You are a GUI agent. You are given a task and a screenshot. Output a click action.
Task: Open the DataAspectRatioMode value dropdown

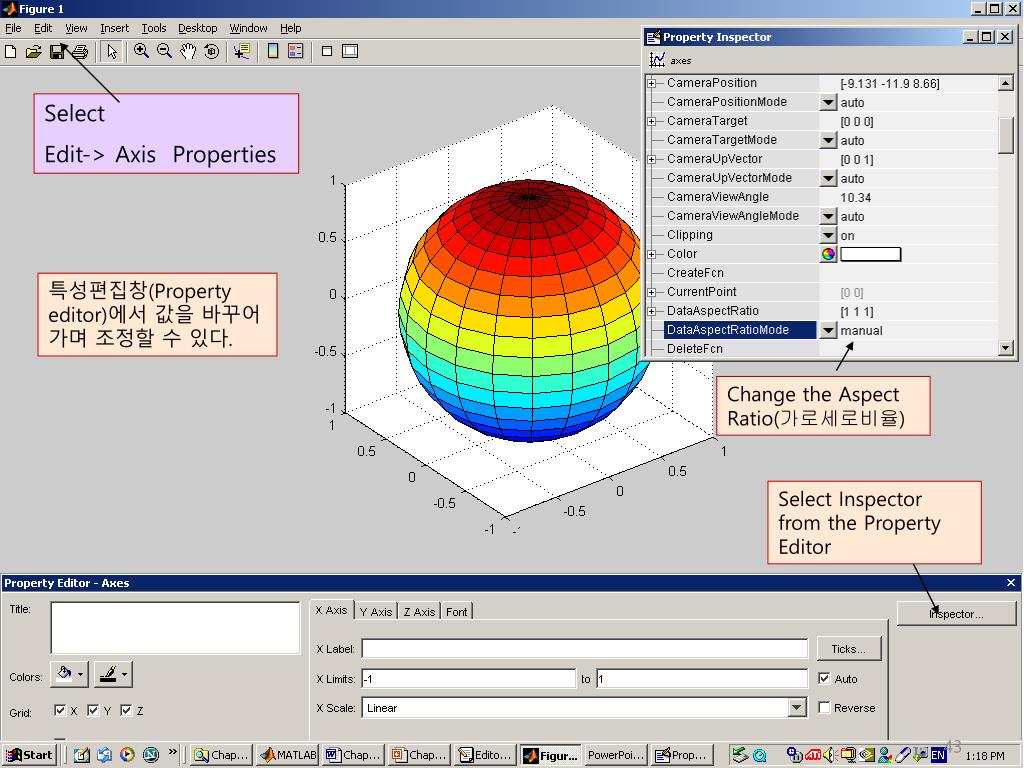[828, 330]
